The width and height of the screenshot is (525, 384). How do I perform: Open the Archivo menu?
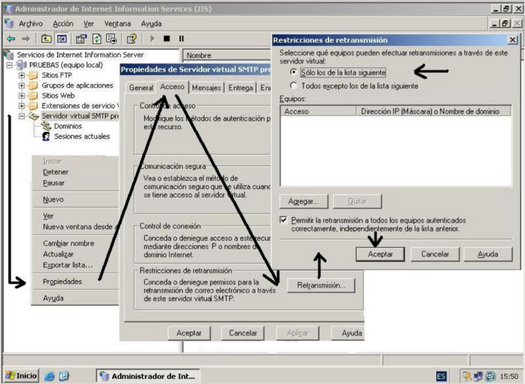coord(30,24)
